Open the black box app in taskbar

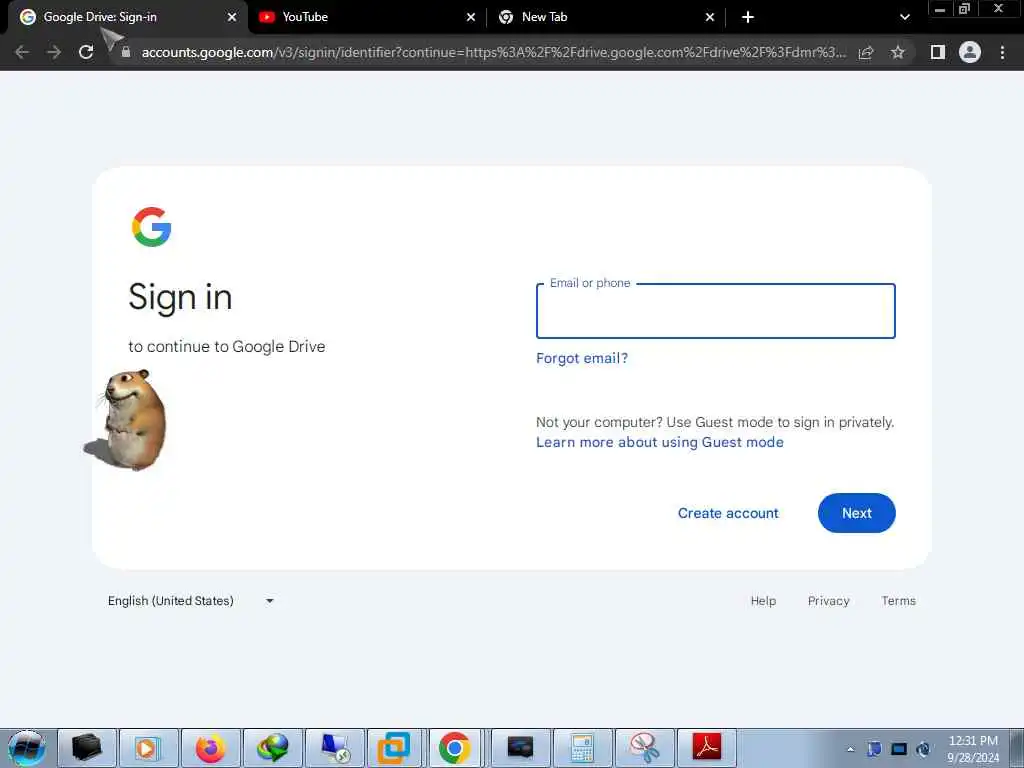[87, 748]
